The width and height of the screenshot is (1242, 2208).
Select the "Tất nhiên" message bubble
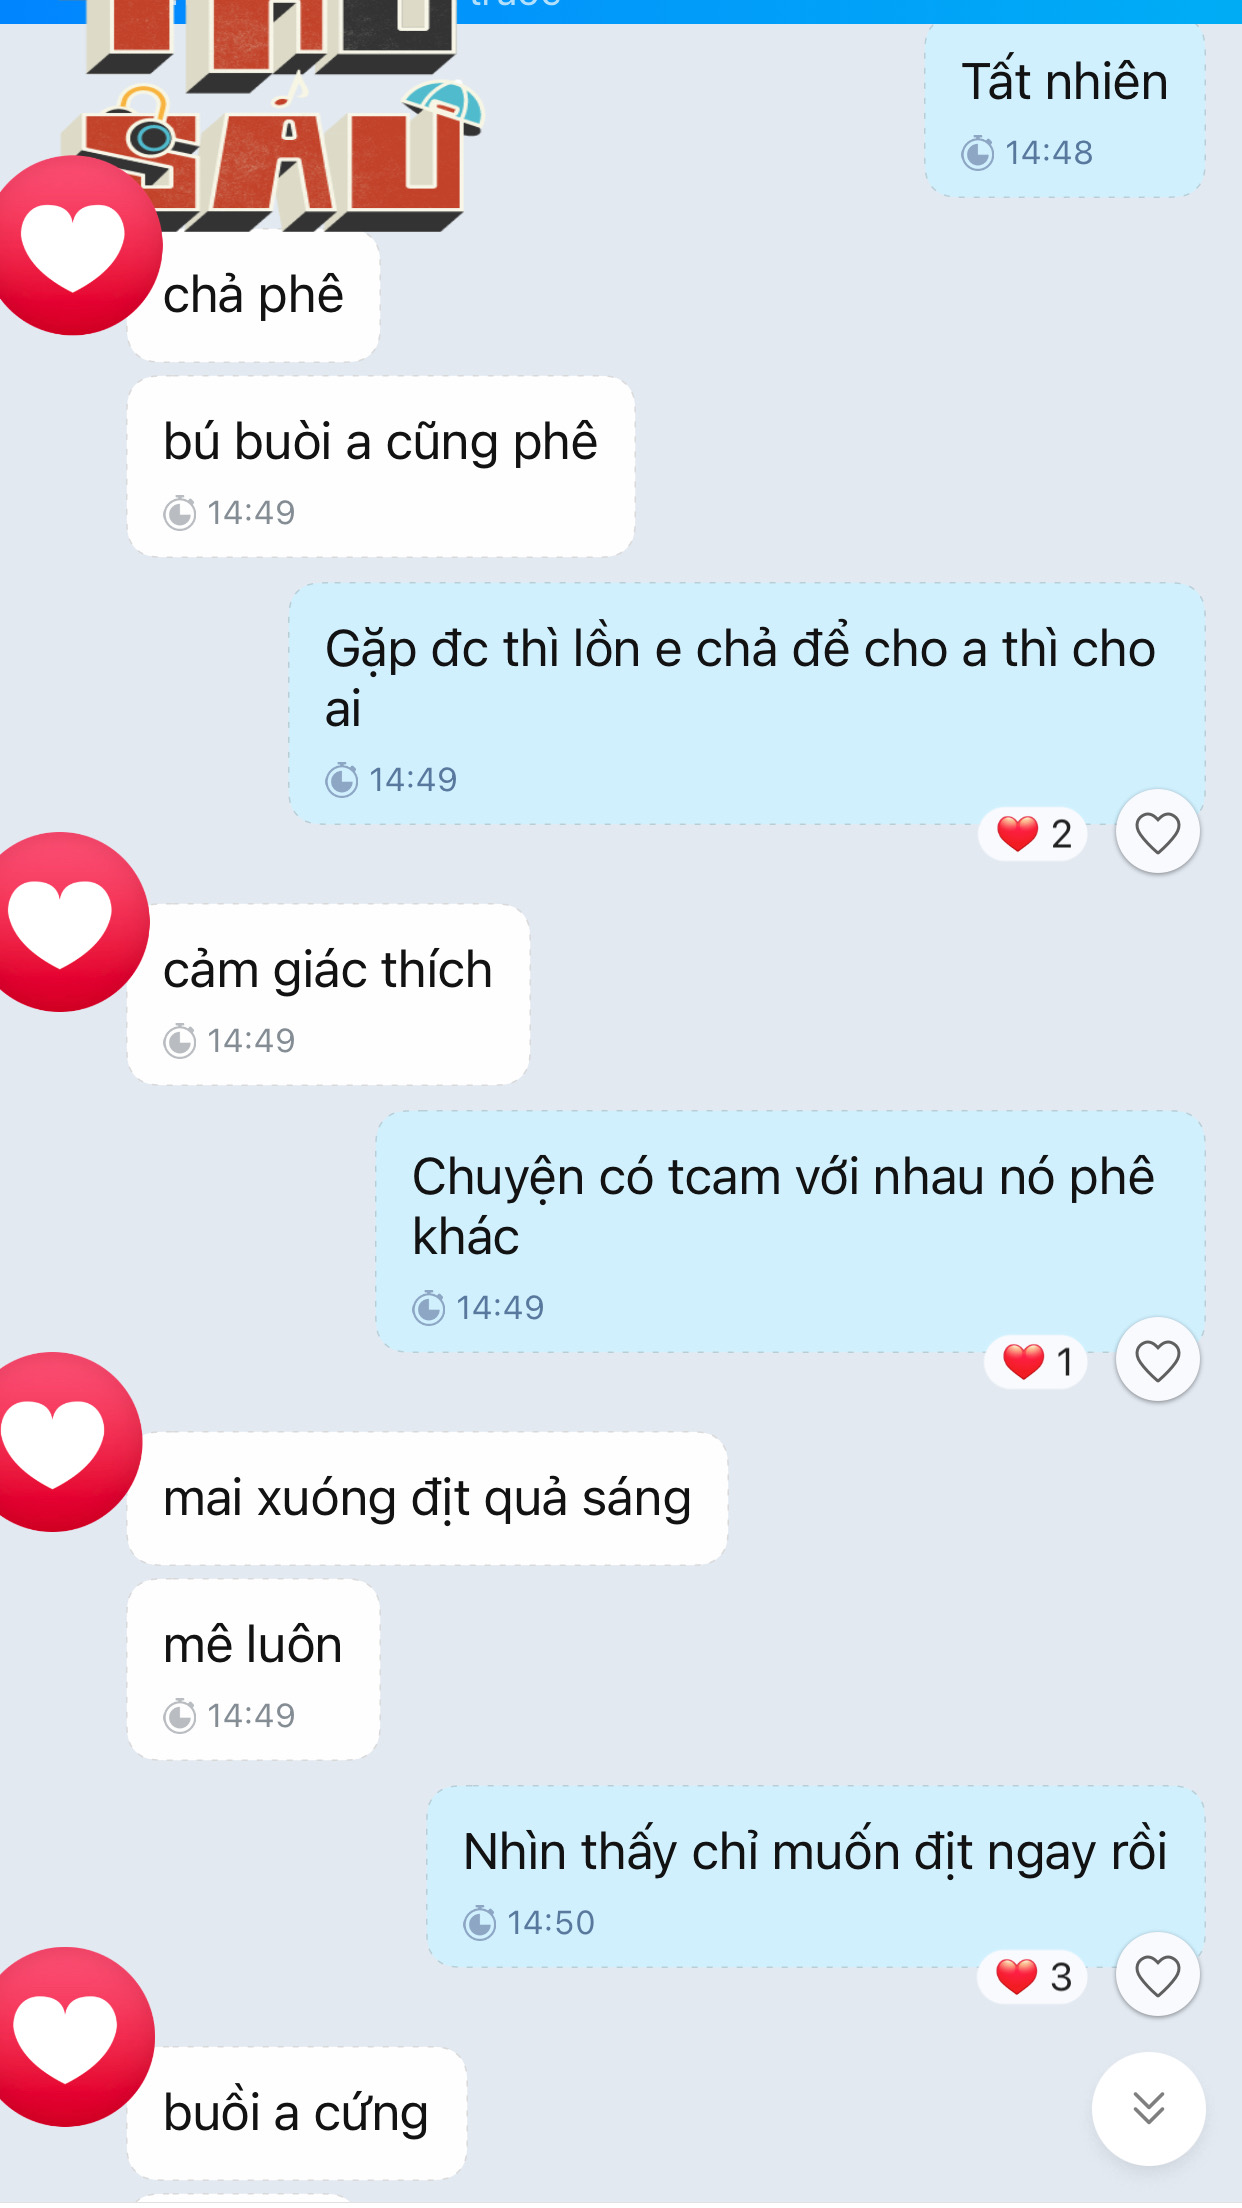(1065, 109)
